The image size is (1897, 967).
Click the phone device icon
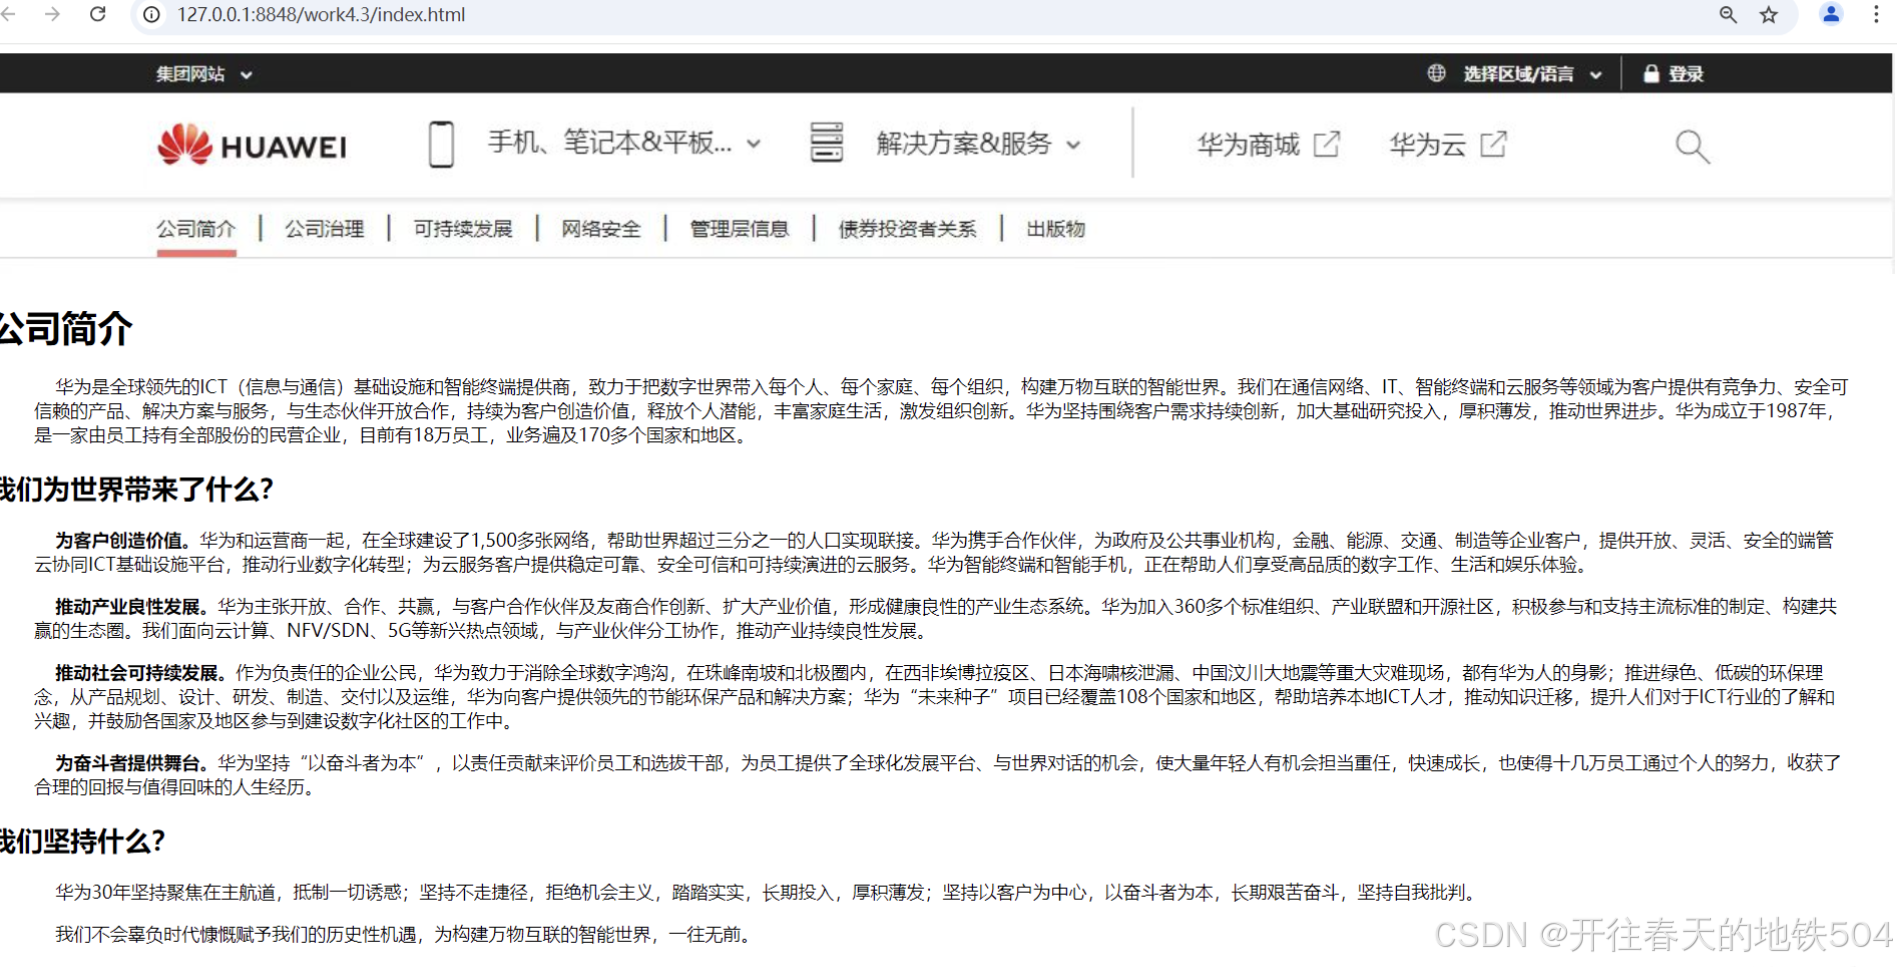click(441, 144)
